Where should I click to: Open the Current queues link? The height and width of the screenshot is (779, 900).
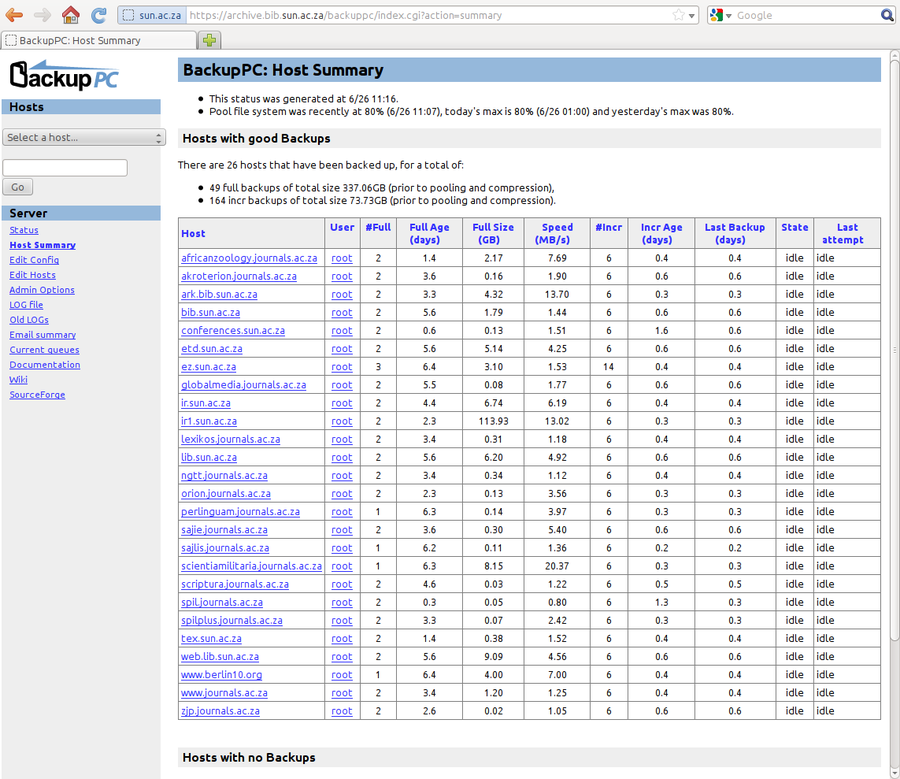coord(44,350)
